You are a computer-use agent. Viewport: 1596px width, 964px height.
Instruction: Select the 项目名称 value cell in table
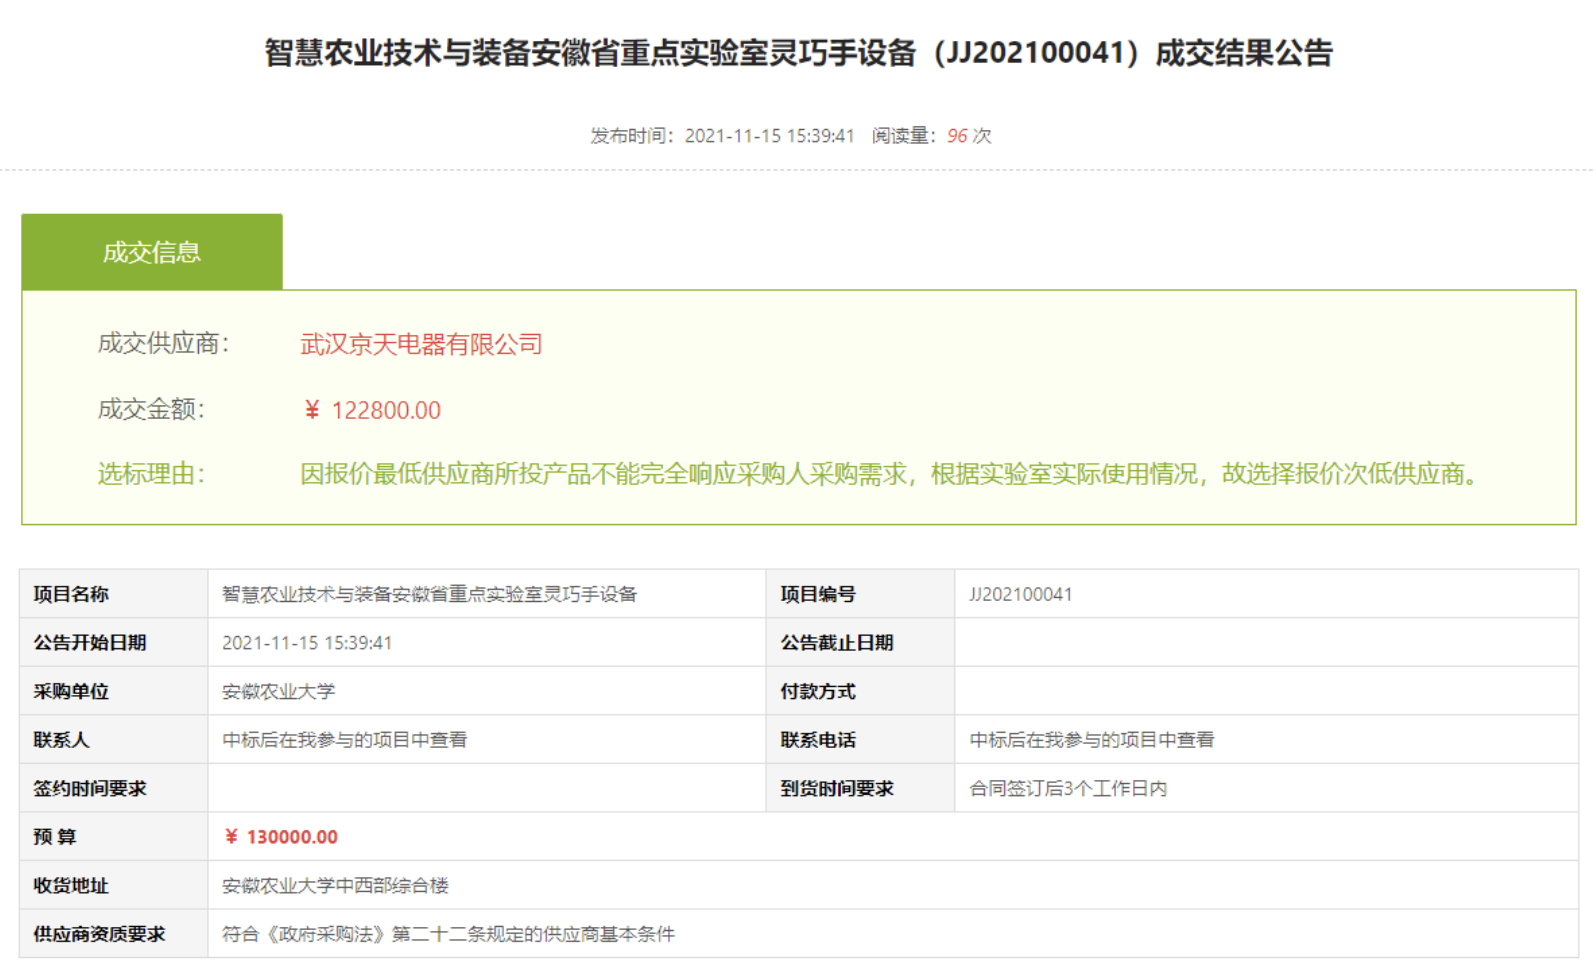(x=487, y=594)
